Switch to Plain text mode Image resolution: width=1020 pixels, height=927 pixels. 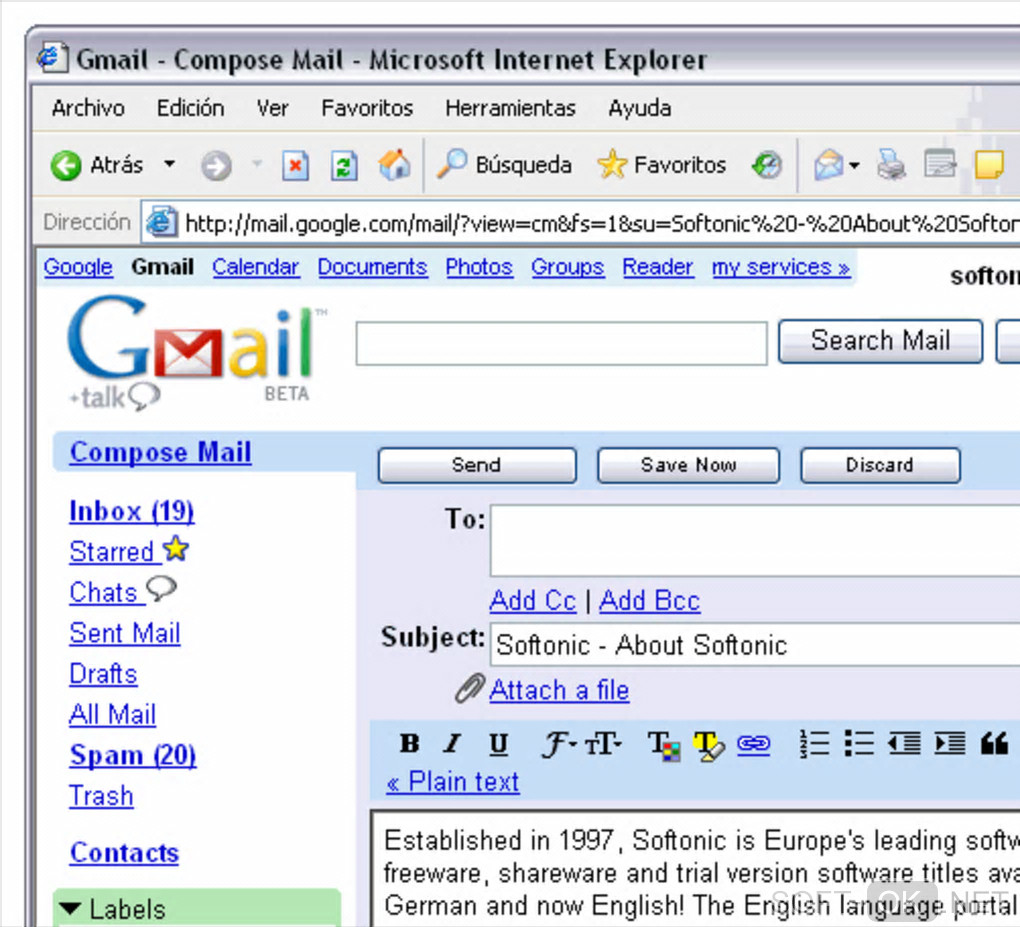453,781
